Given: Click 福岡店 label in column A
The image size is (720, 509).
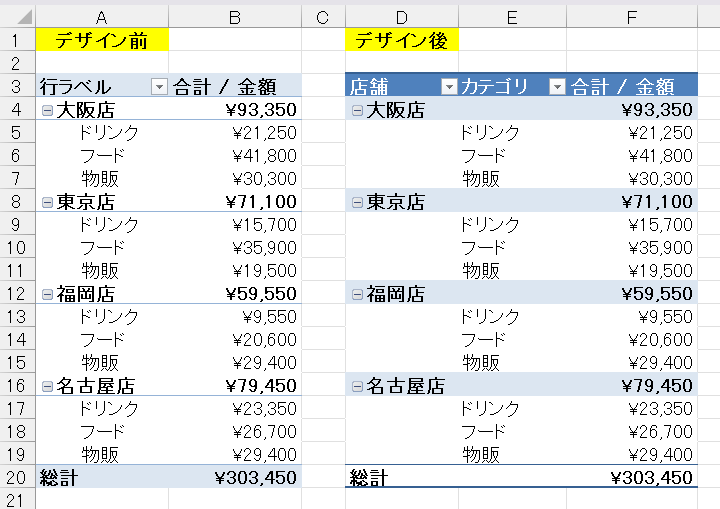Looking at the screenshot, I should 85,294.
